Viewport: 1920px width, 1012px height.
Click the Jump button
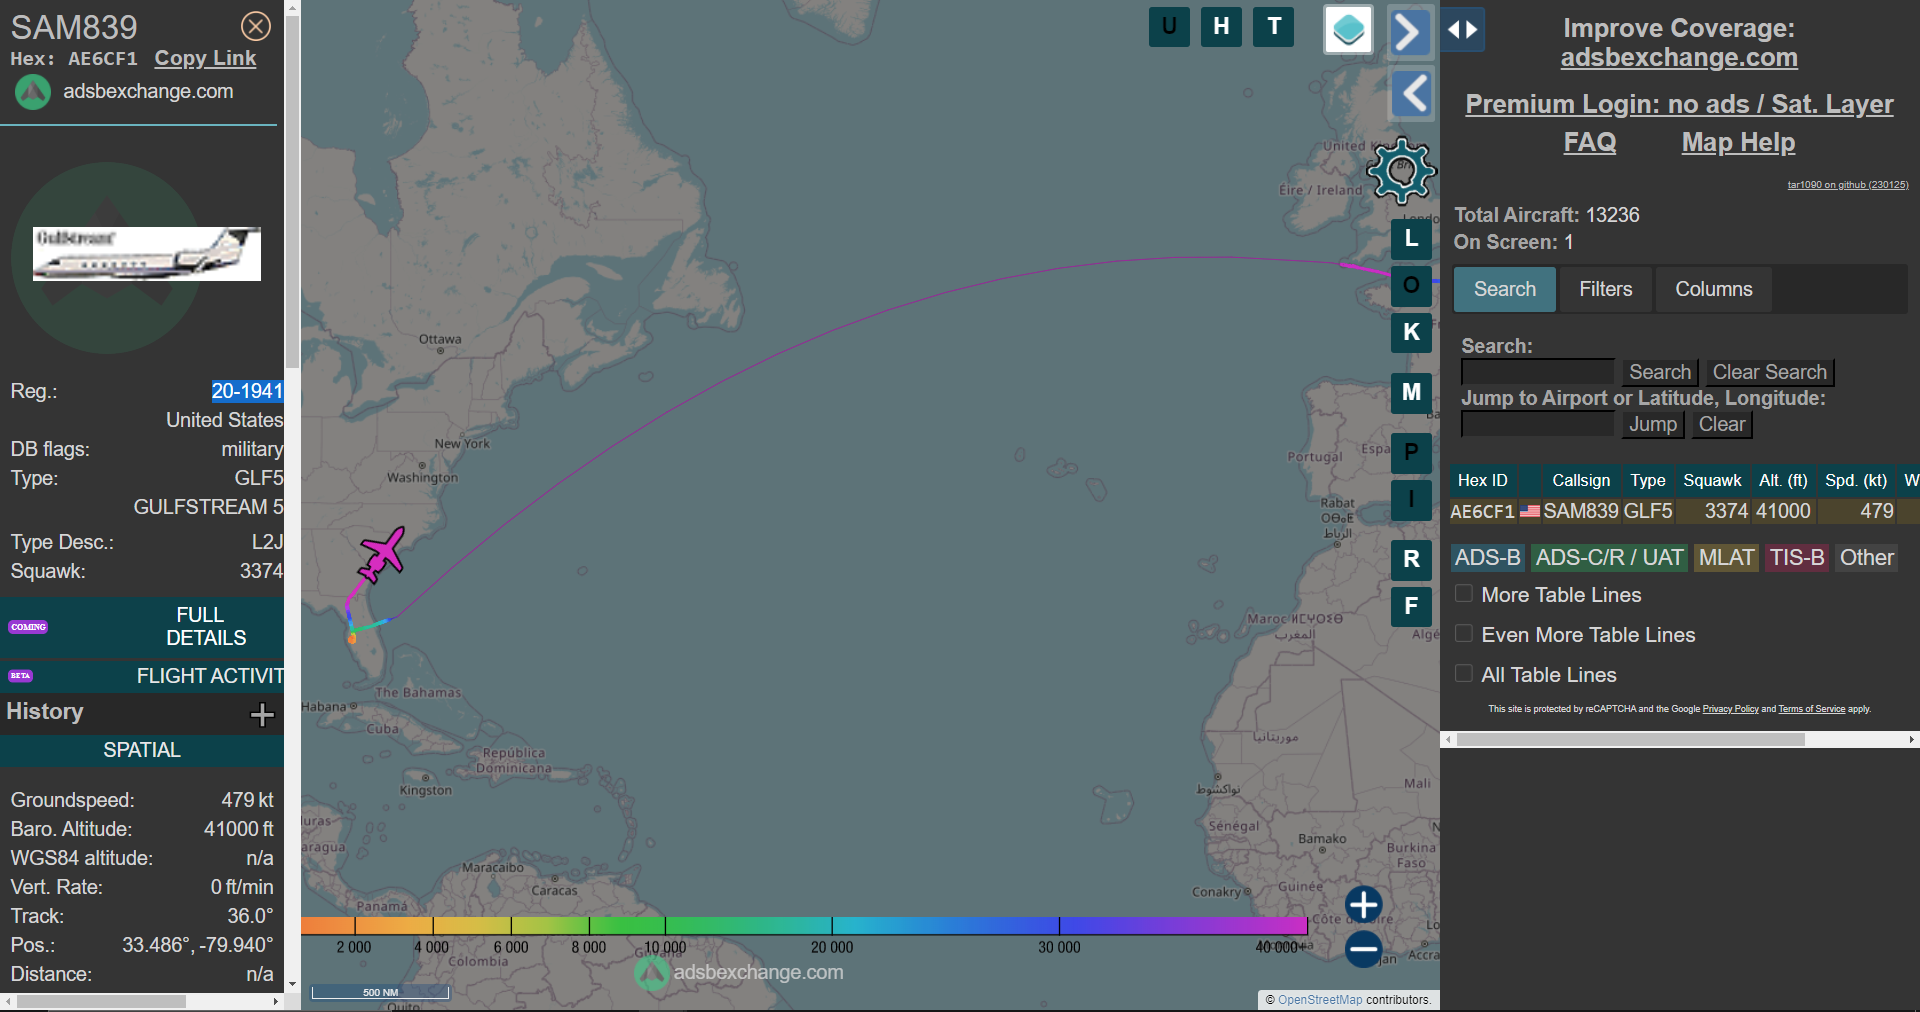coord(1652,424)
